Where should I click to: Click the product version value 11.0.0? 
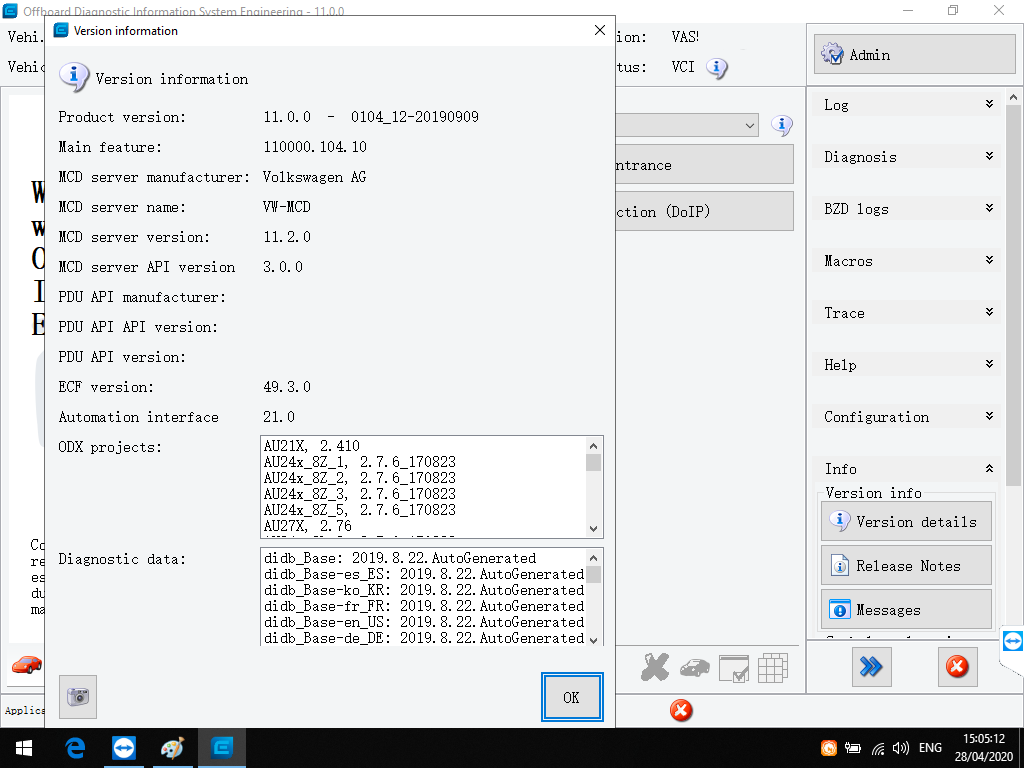(287, 117)
